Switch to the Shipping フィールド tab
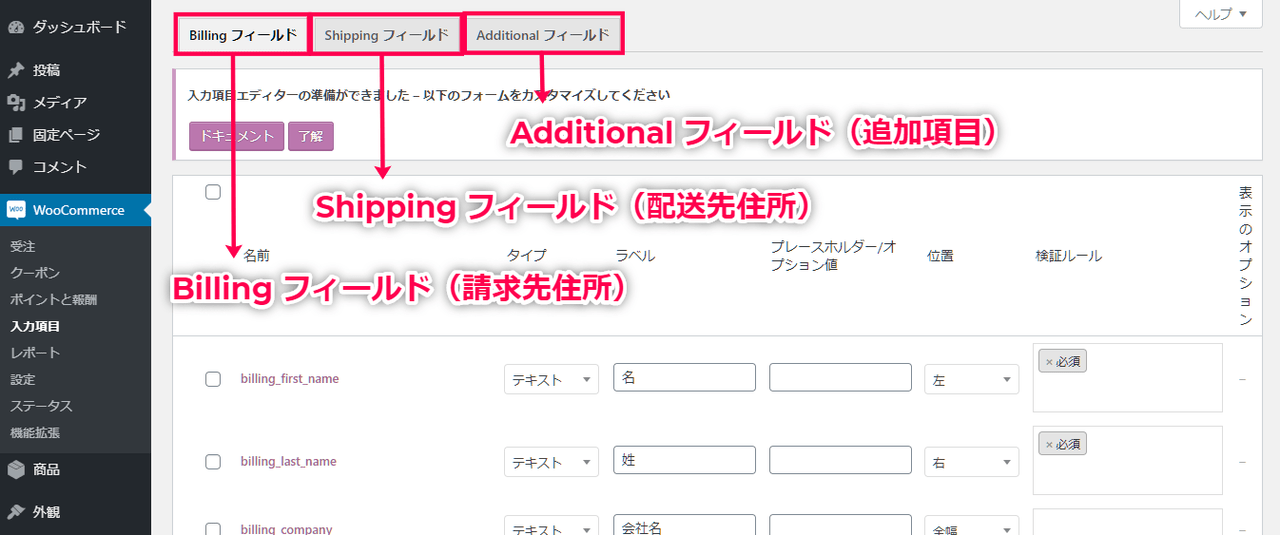The image size is (1280, 535). 386,35
